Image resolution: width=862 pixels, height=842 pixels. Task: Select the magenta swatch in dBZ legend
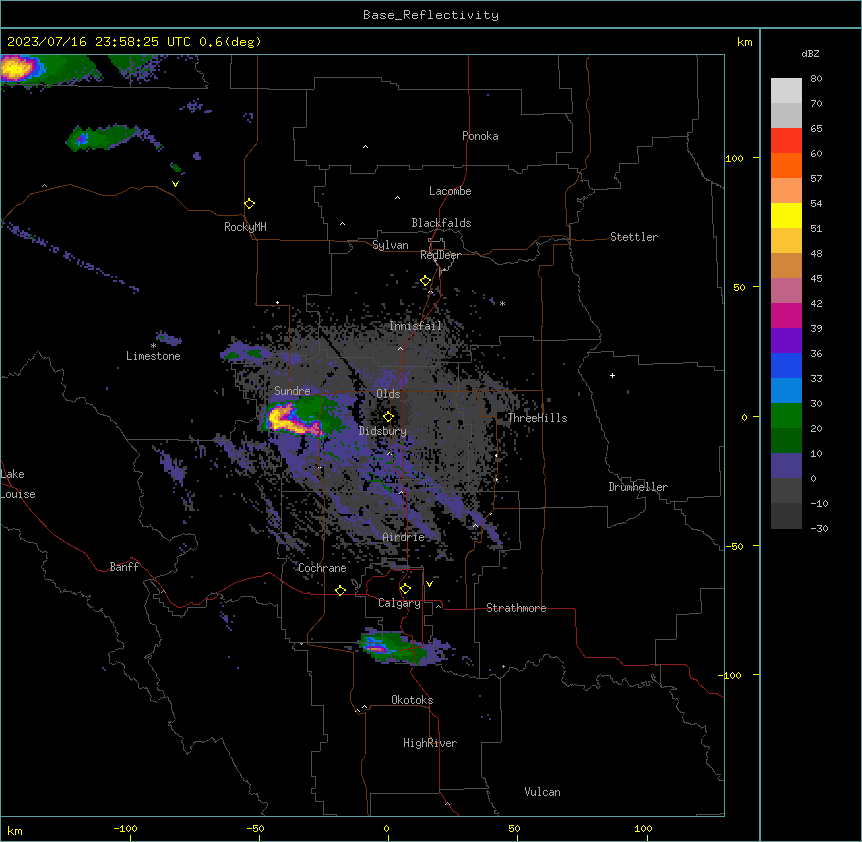click(786, 315)
